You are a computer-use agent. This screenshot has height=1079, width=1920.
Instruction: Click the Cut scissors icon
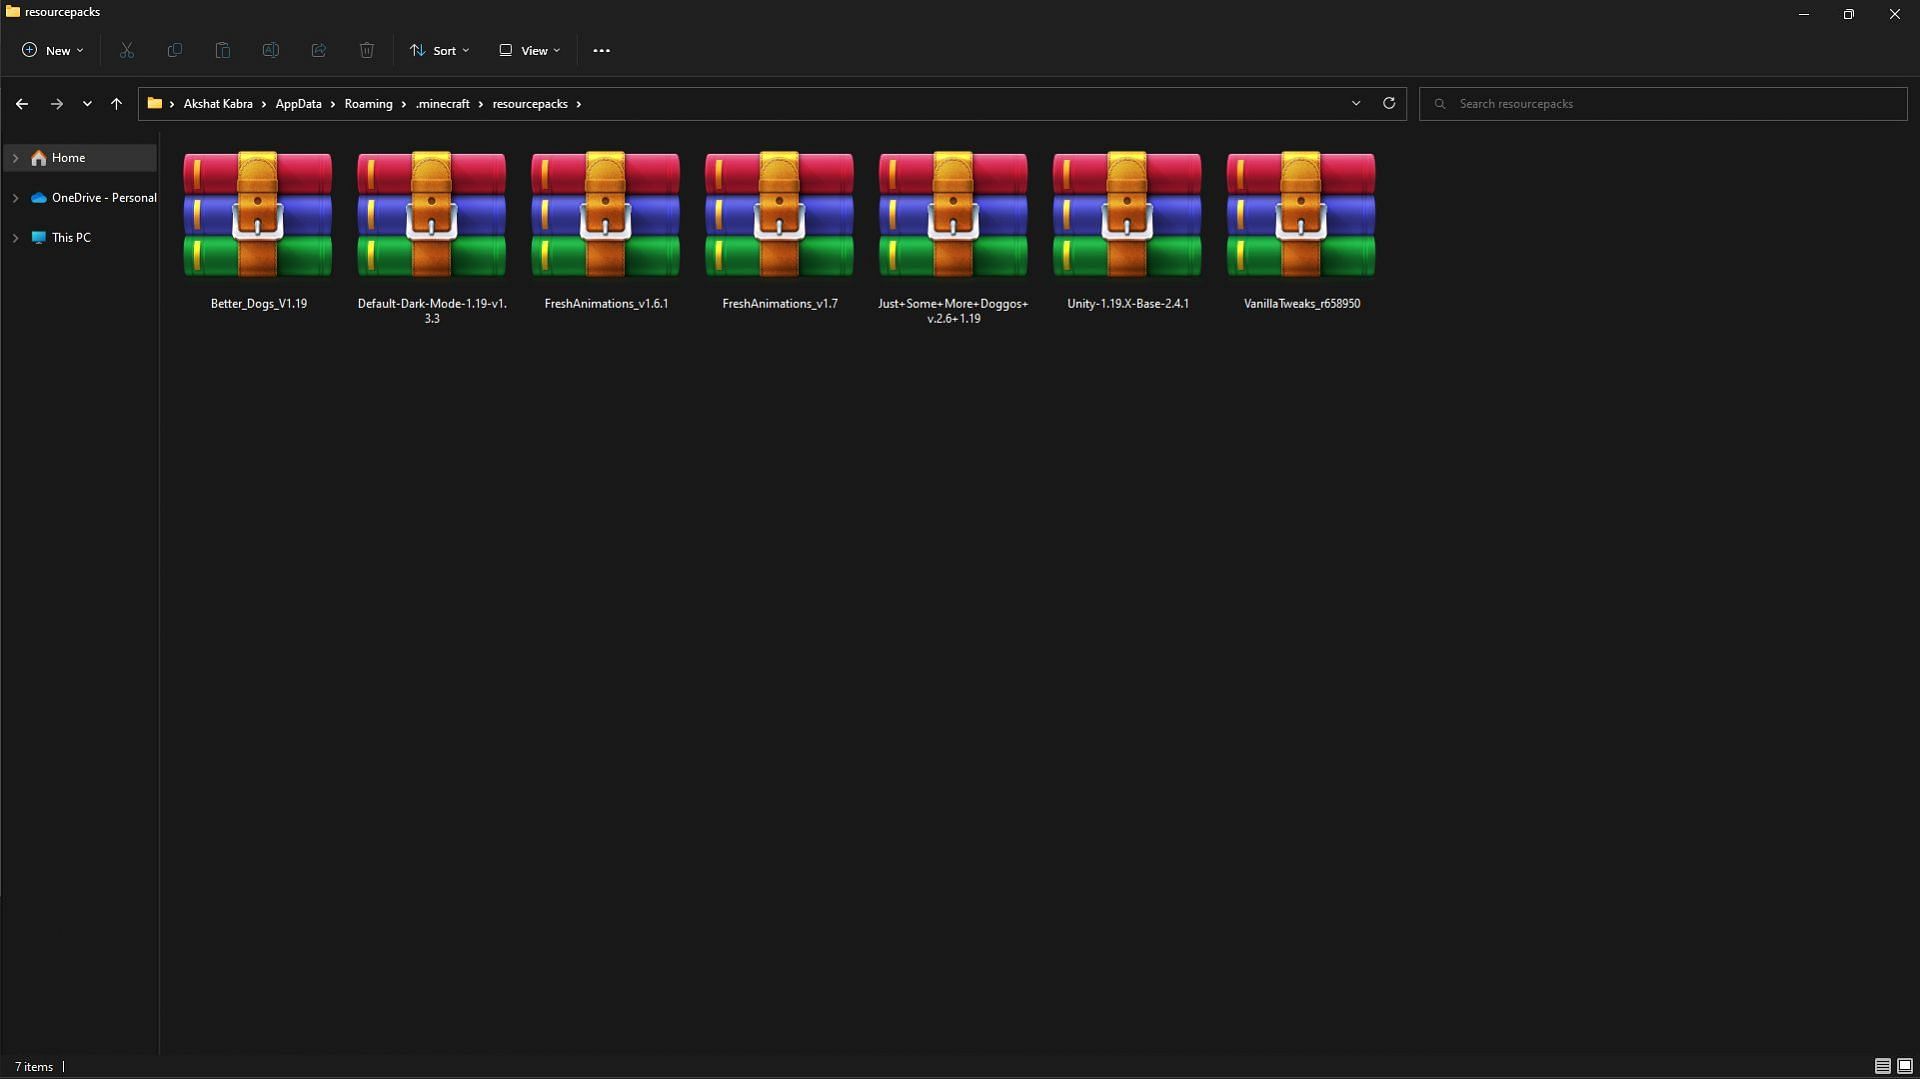(x=127, y=50)
